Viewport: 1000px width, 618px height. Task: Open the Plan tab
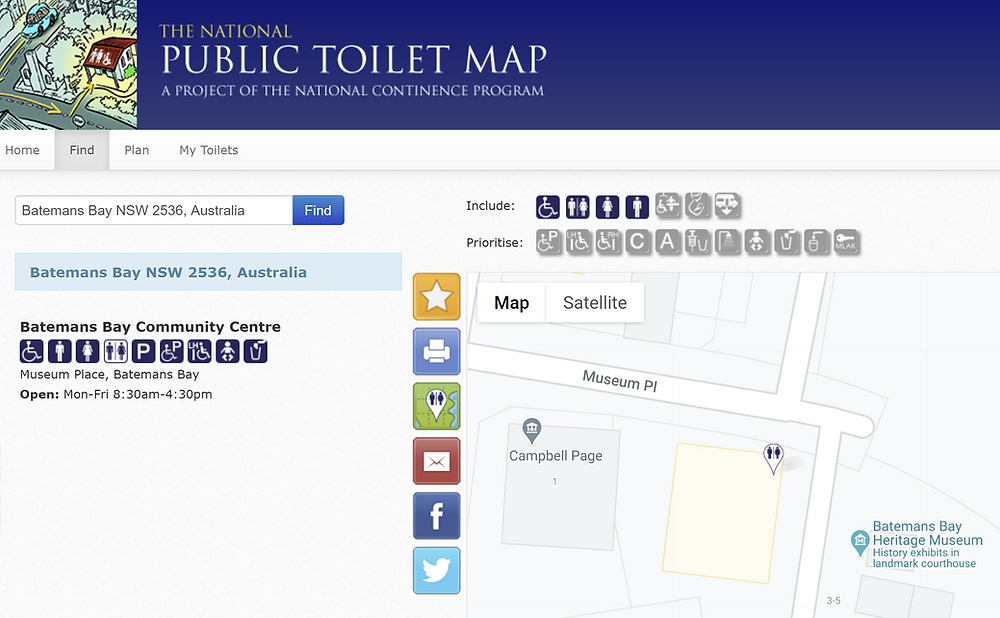click(x=136, y=150)
